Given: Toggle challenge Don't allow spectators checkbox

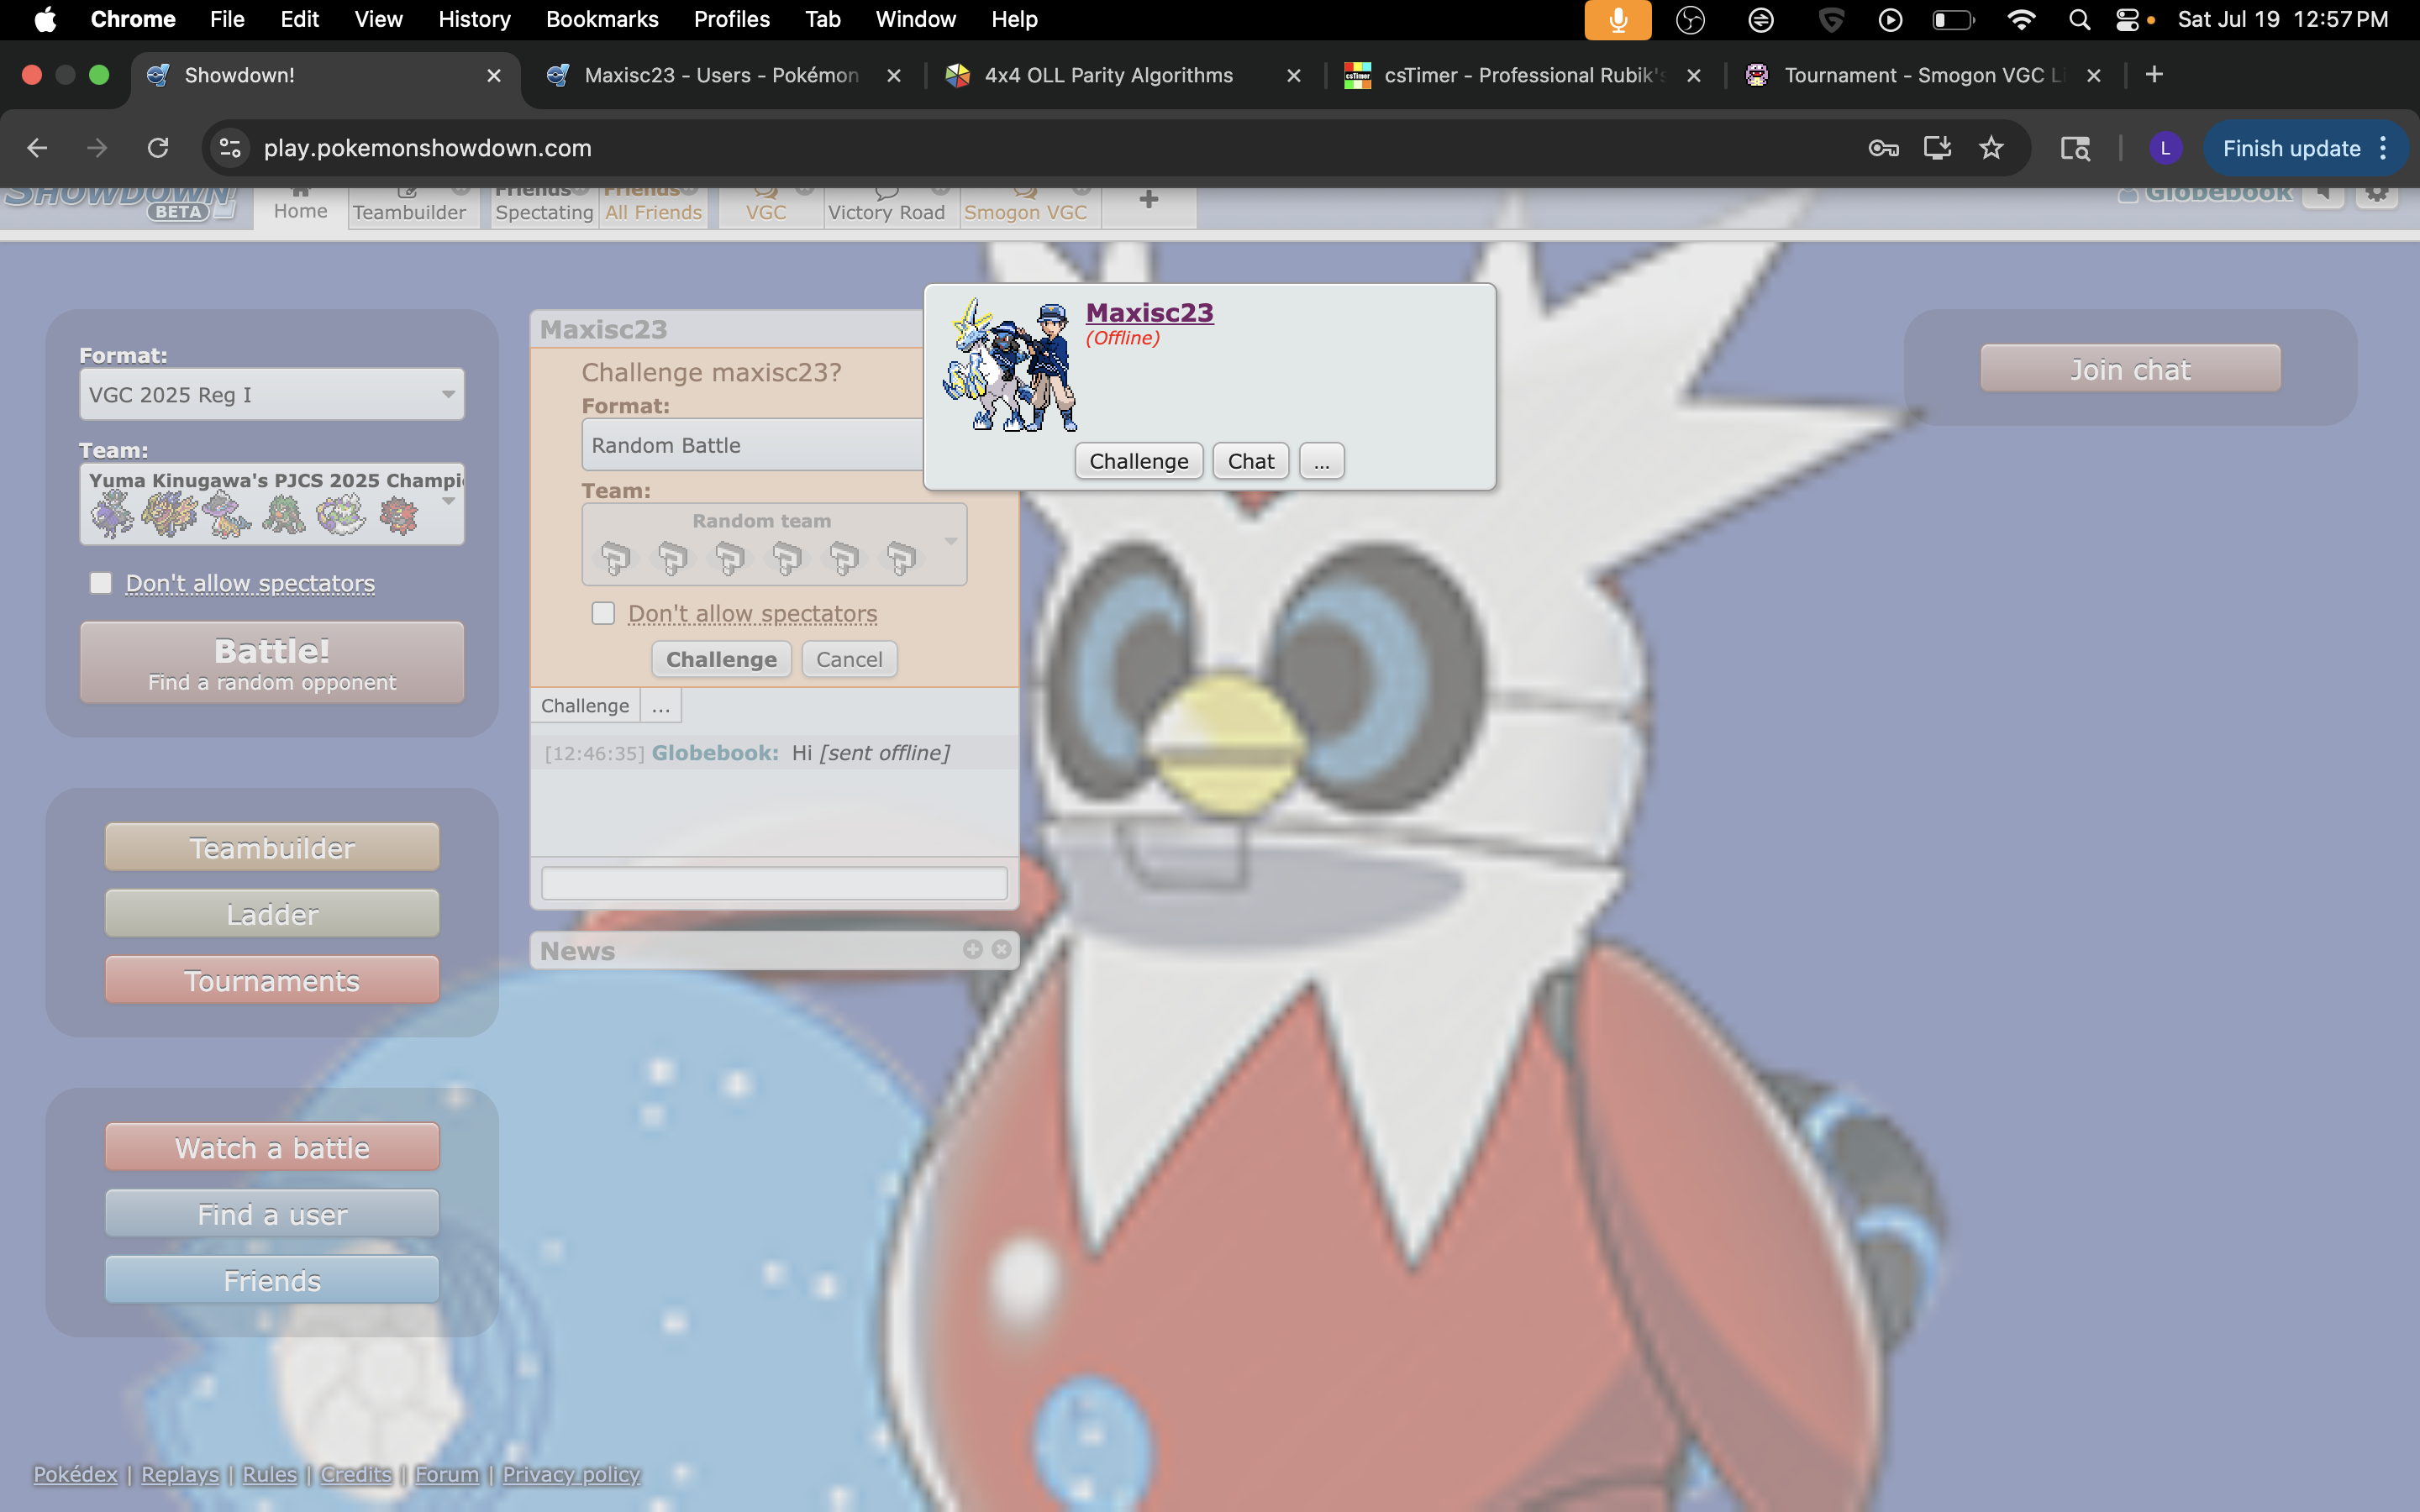Looking at the screenshot, I should (603, 613).
